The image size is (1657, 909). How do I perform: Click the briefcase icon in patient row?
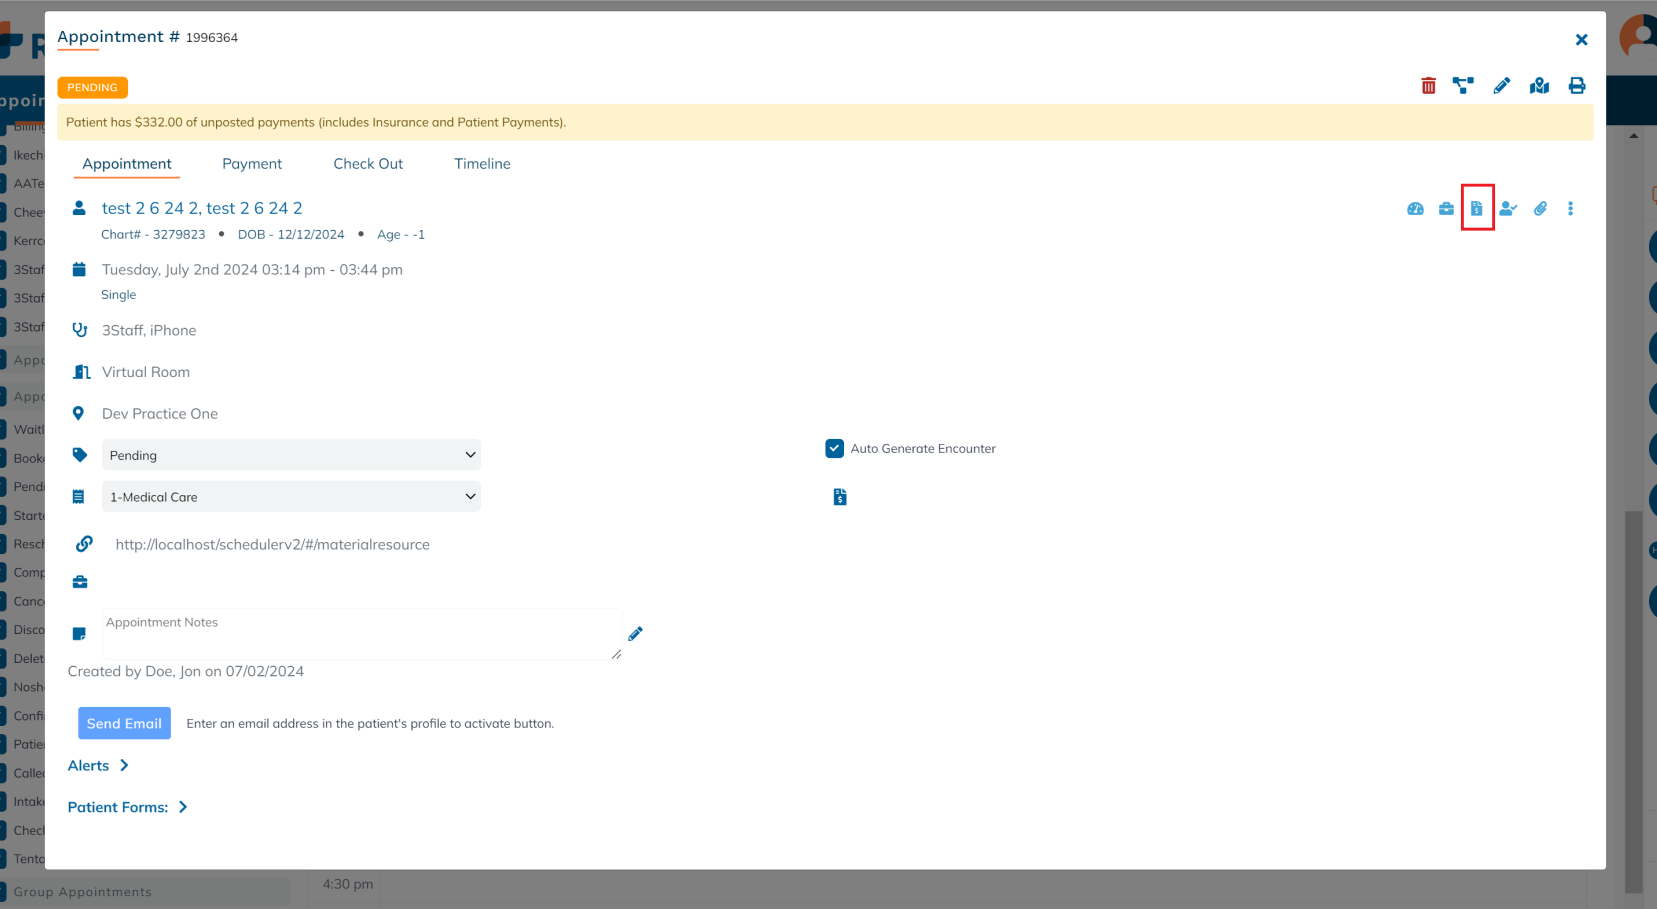tap(1446, 209)
